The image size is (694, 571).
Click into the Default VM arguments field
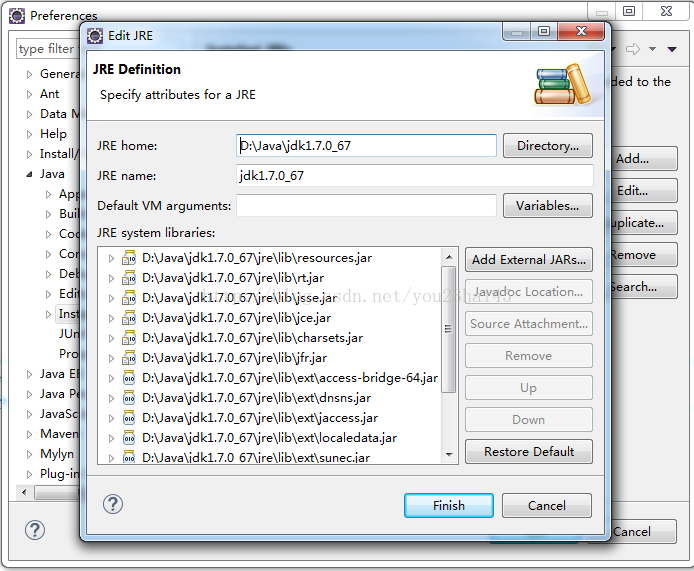click(366, 205)
